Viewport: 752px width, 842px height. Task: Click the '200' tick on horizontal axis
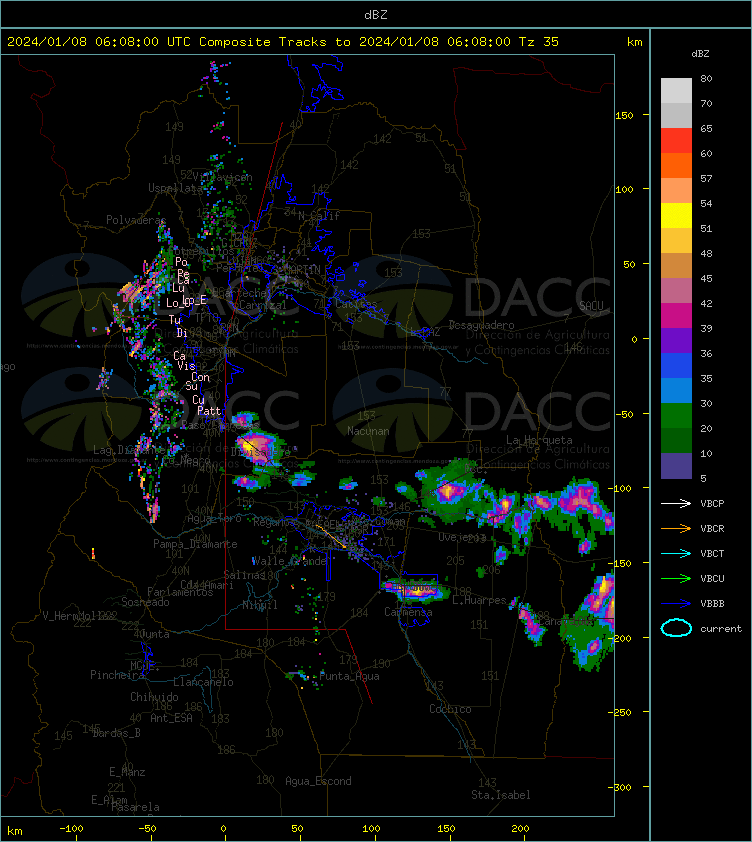tap(520, 829)
